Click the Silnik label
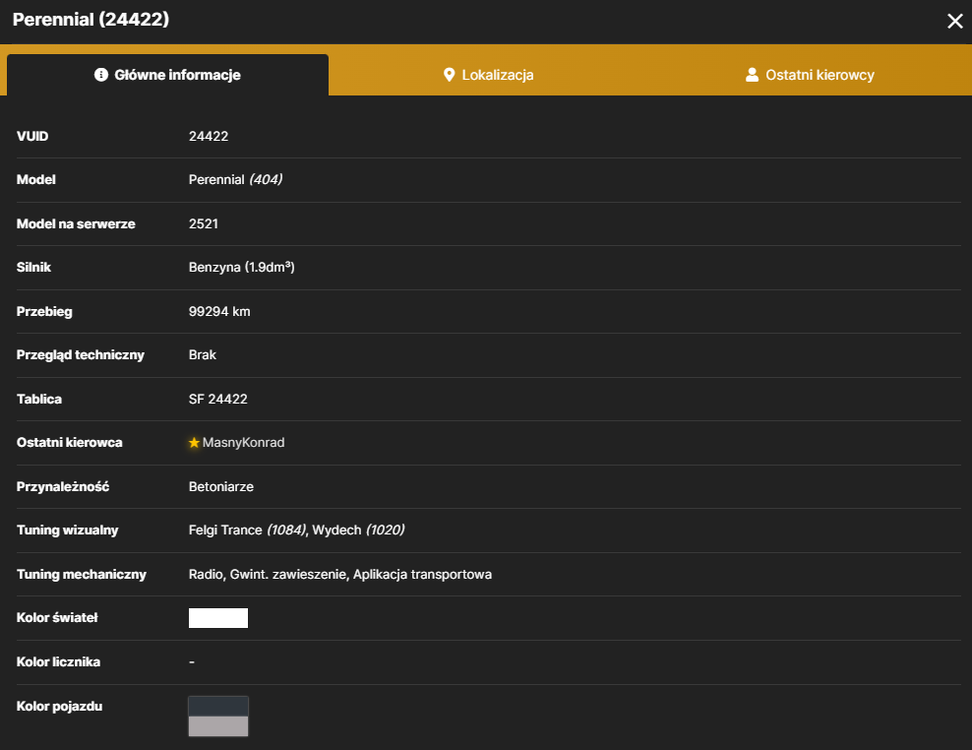972x750 pixels. 34,267
